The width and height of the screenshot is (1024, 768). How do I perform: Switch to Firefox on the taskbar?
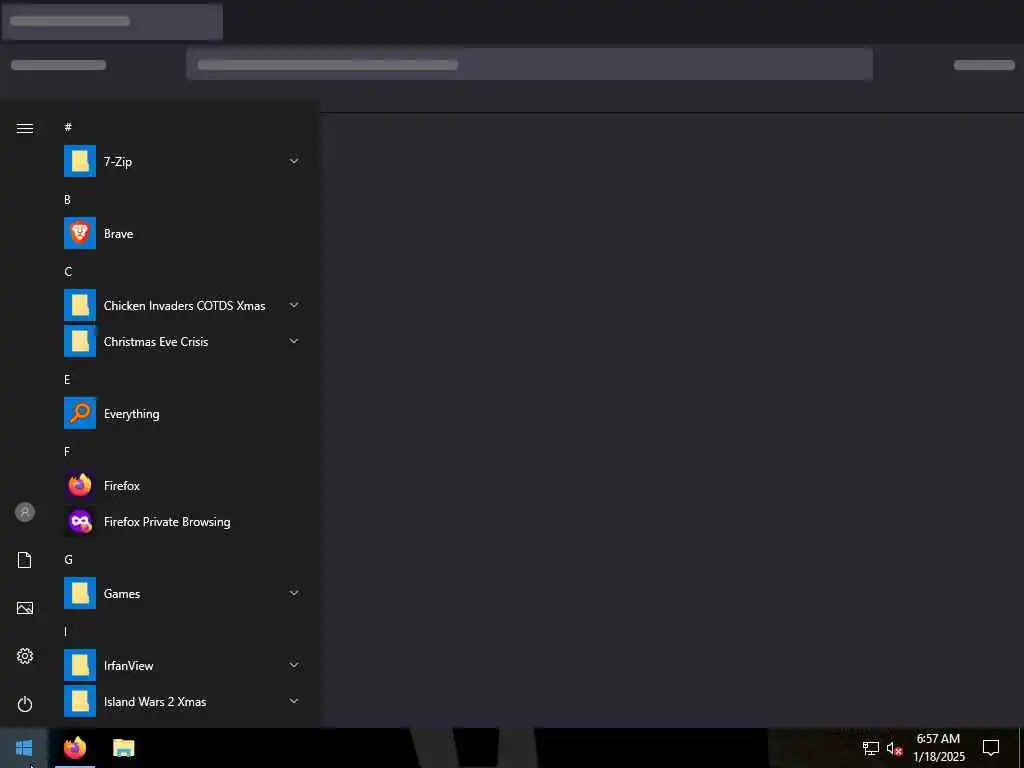pyautogui.click(x=75, y=748)
